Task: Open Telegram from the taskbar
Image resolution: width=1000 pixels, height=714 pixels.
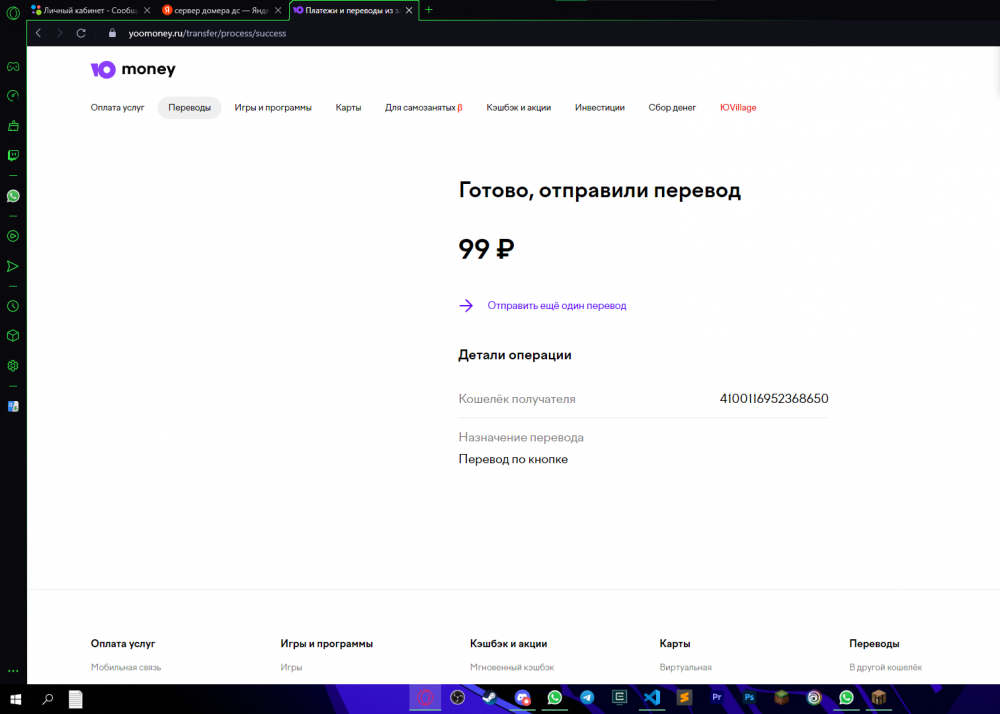Action: [x=587, y=698]
